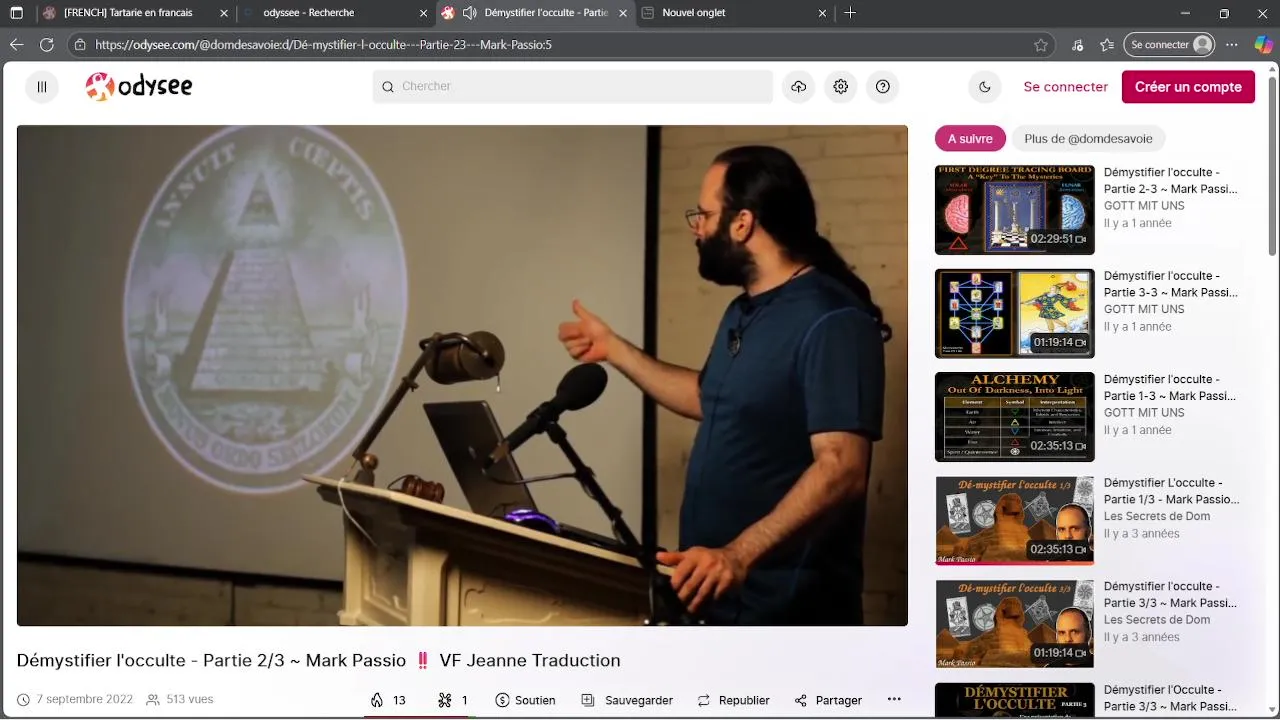
Task: Click browser Se connecter profile button
Action: pyautogui.click(x=1171, y=45)
